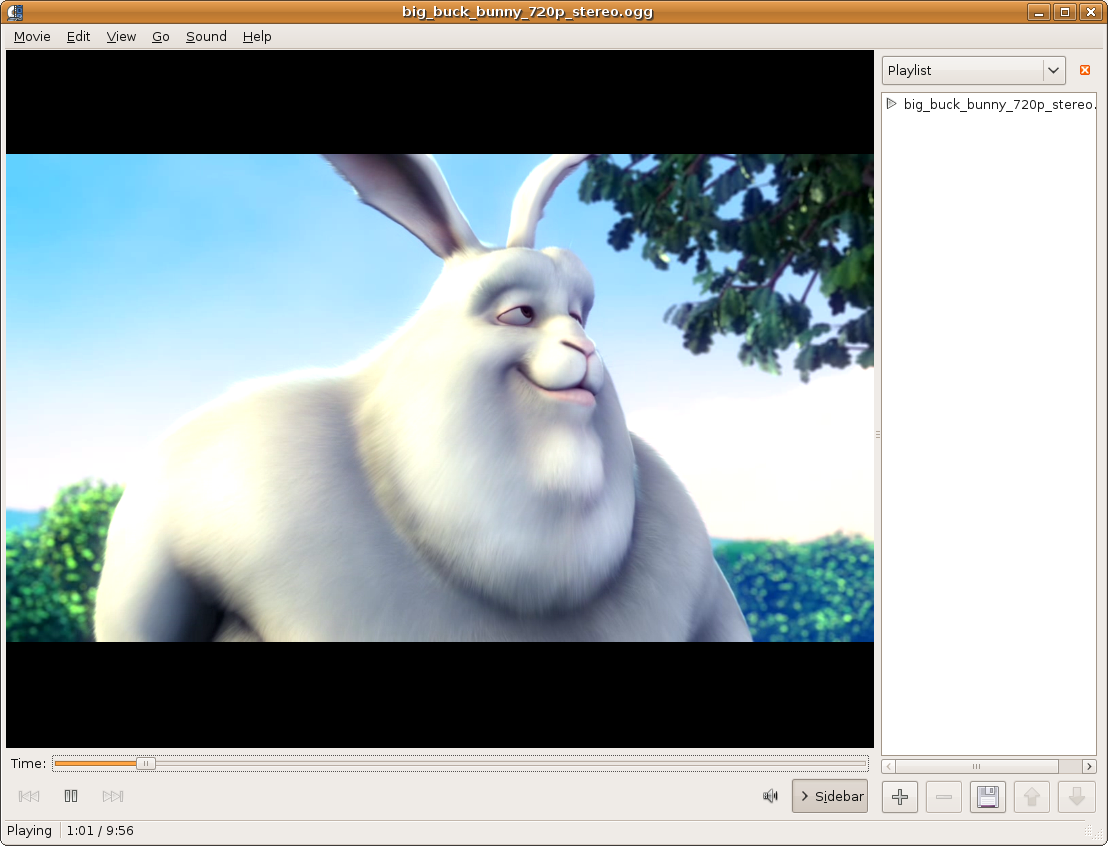The height and width of the screenshot is (846, 1108).
Task: Click the volume speaker icon
Action: coord(770,797)
